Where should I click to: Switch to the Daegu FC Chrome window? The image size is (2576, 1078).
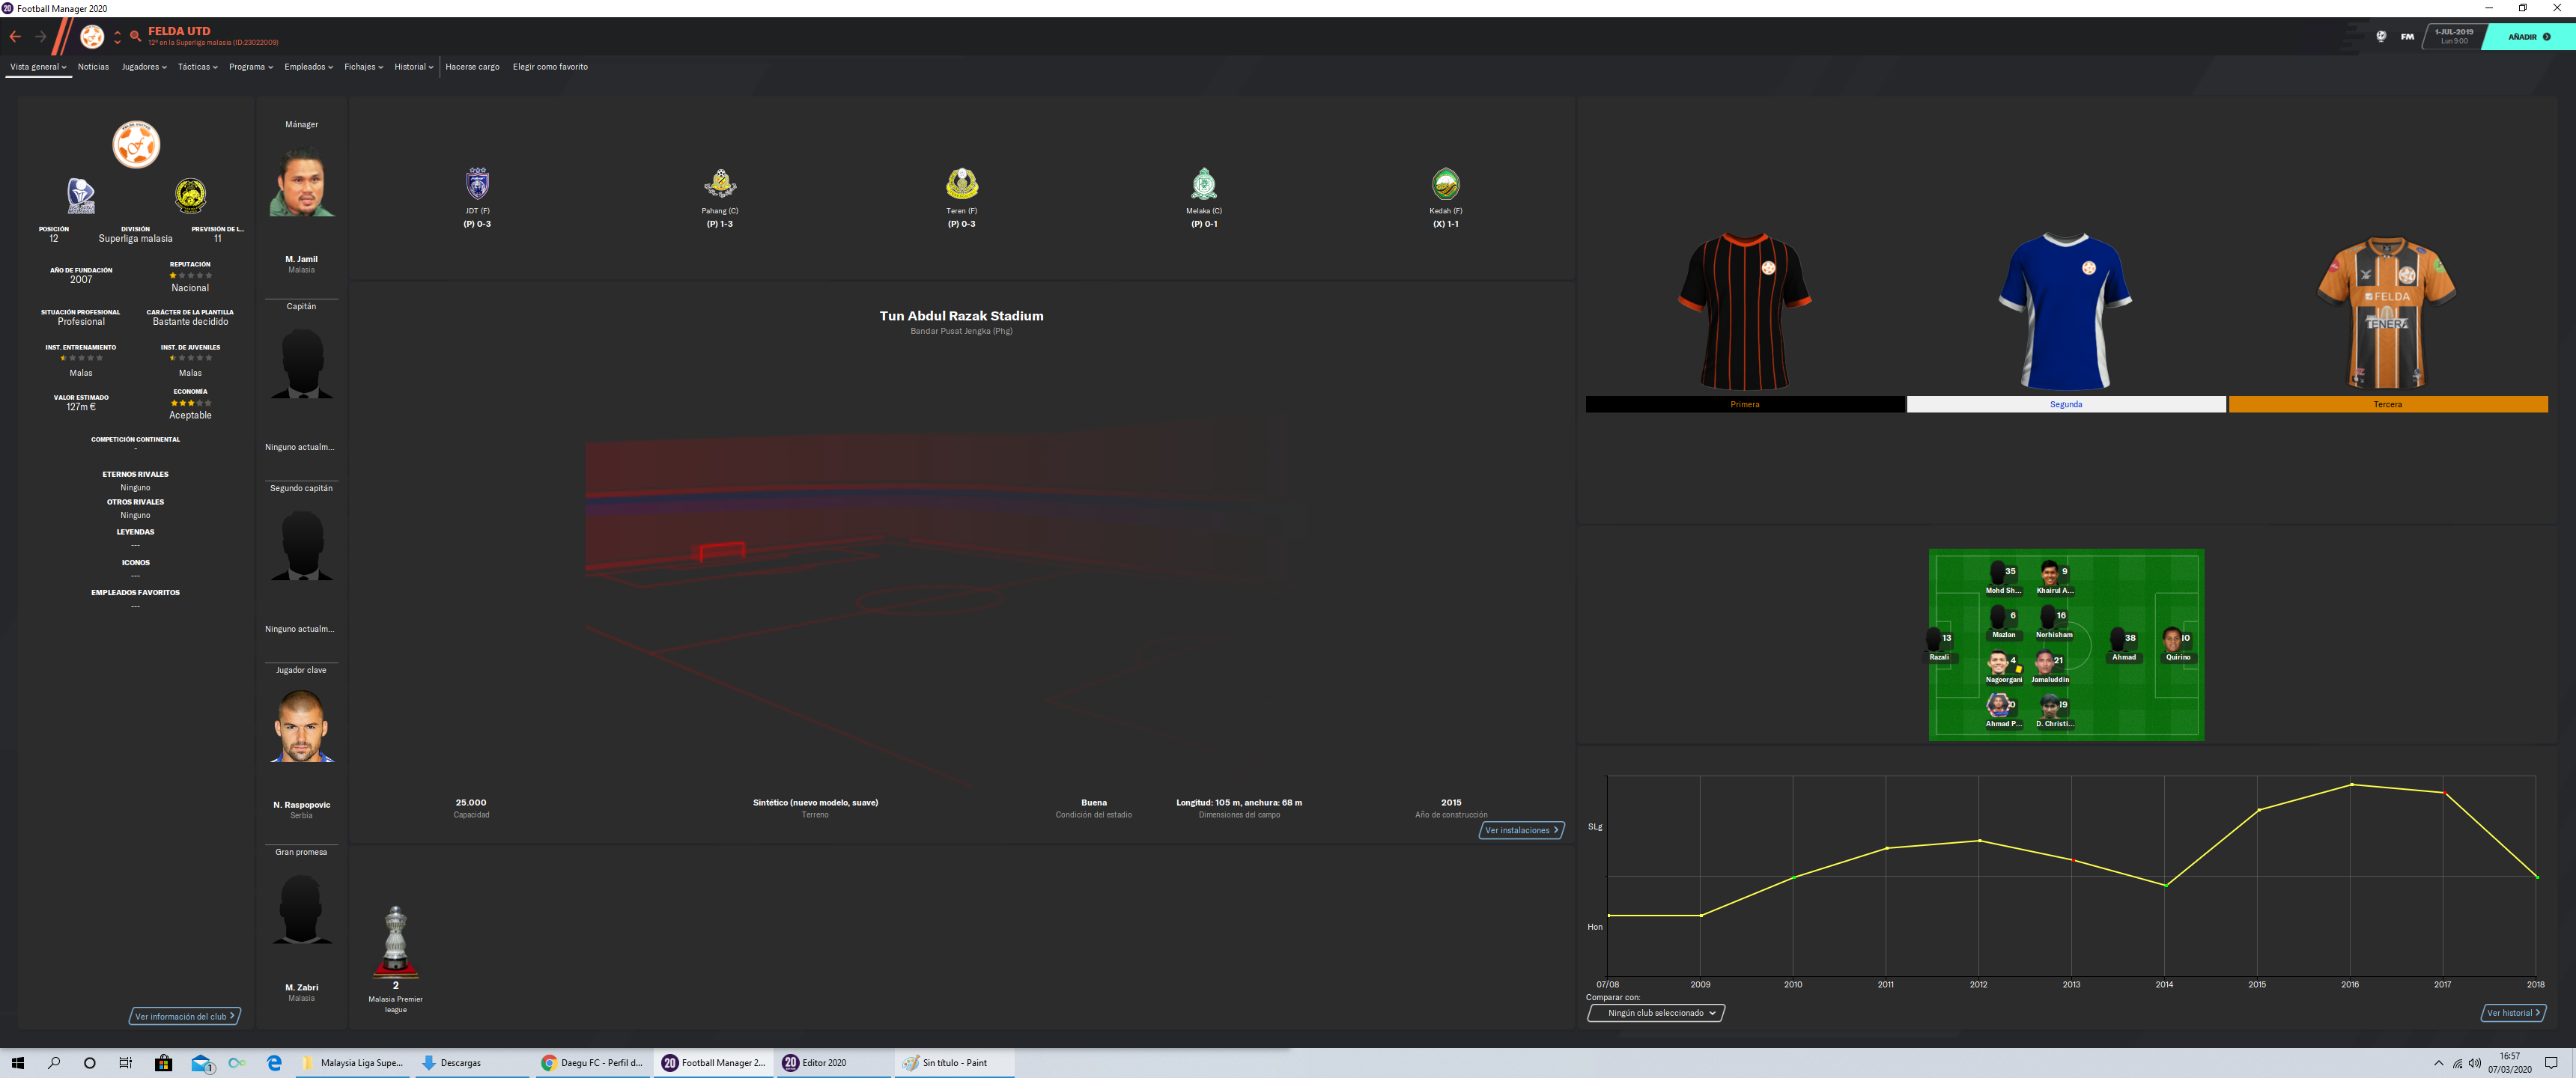click(x=592, y=1063)
